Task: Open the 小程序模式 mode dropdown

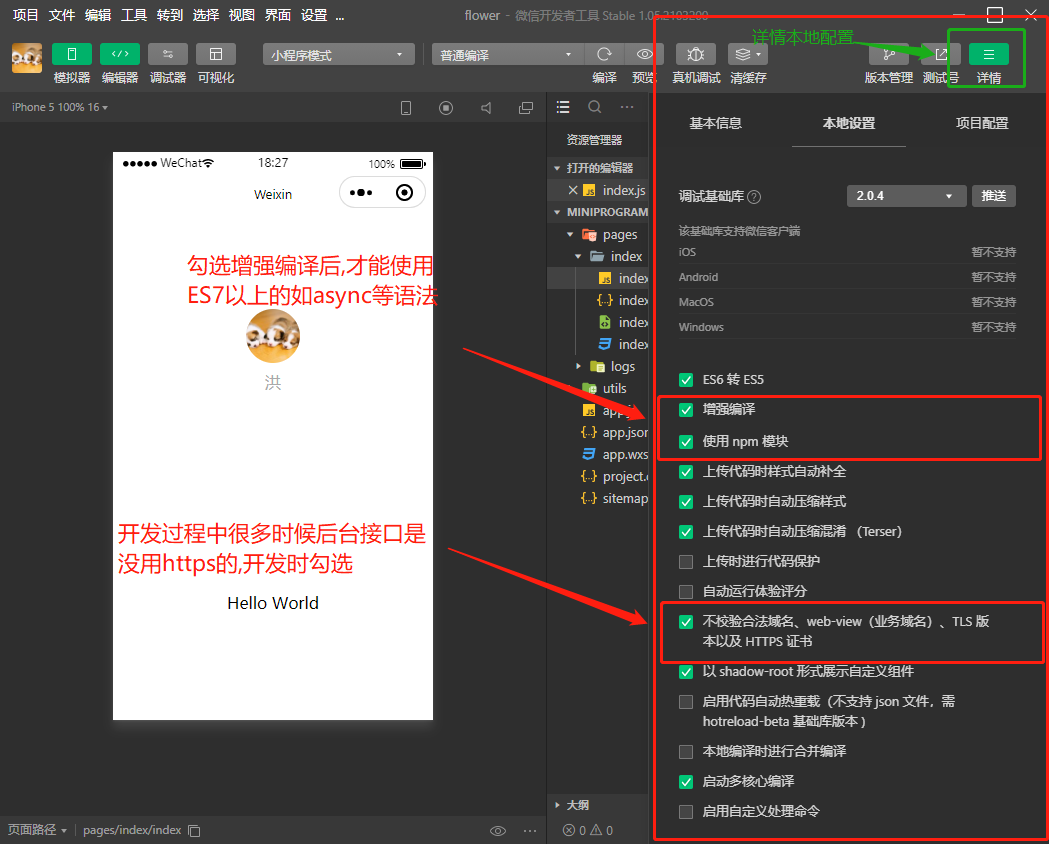Action: (340, 55)
